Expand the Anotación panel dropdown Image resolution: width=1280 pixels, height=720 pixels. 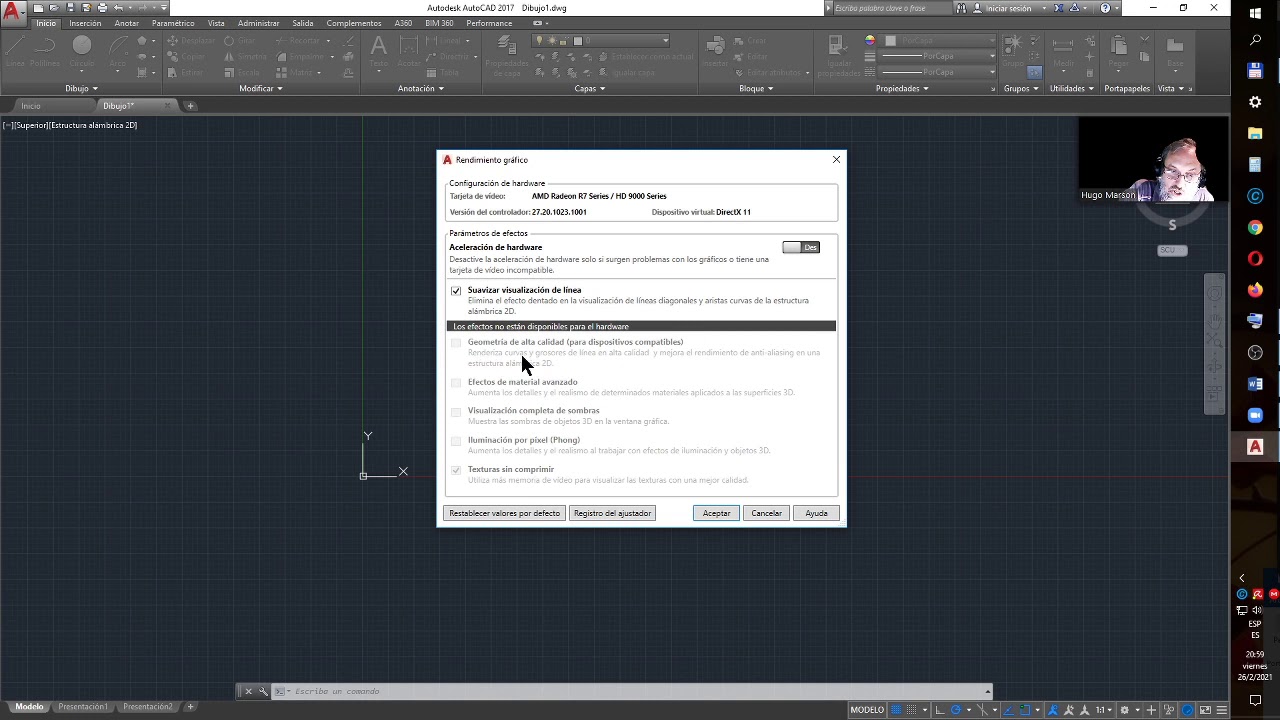tap(421, 88)
